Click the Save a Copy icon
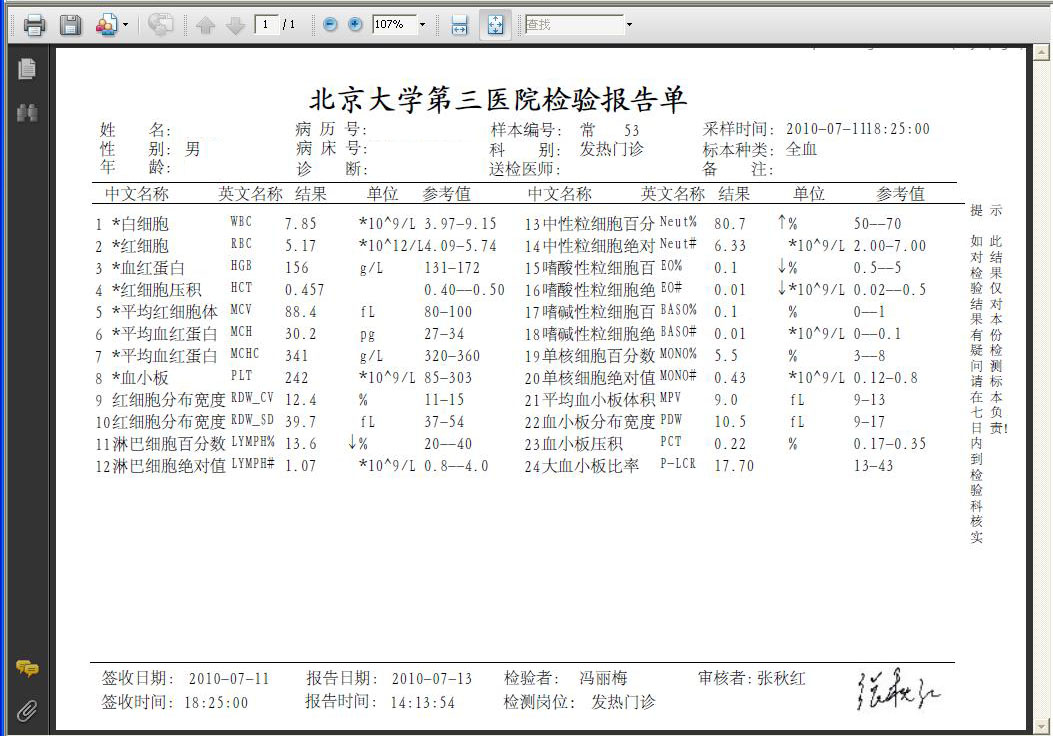Image resolution: width=1053 pixels, height=736 pixels. (70, 24)
